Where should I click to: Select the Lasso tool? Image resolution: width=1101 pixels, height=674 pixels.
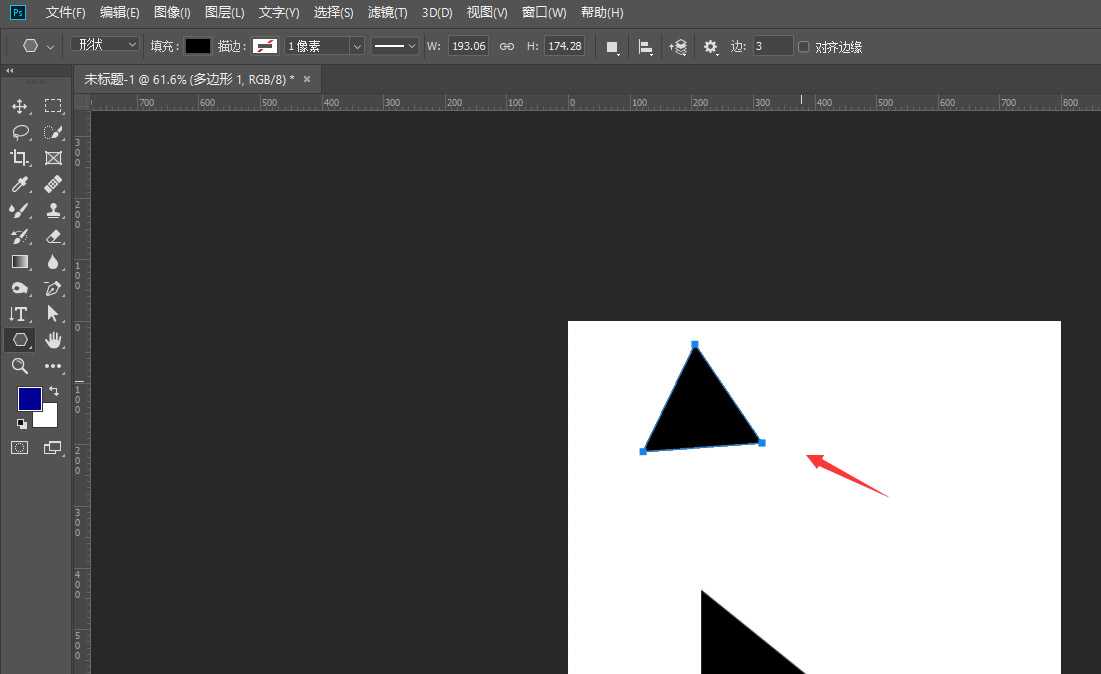pos(19,132)
